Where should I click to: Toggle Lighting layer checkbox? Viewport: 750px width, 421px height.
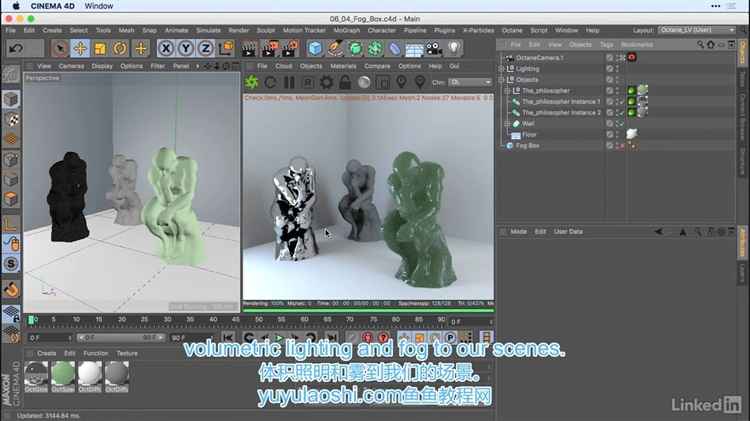[x=609, y=69]
